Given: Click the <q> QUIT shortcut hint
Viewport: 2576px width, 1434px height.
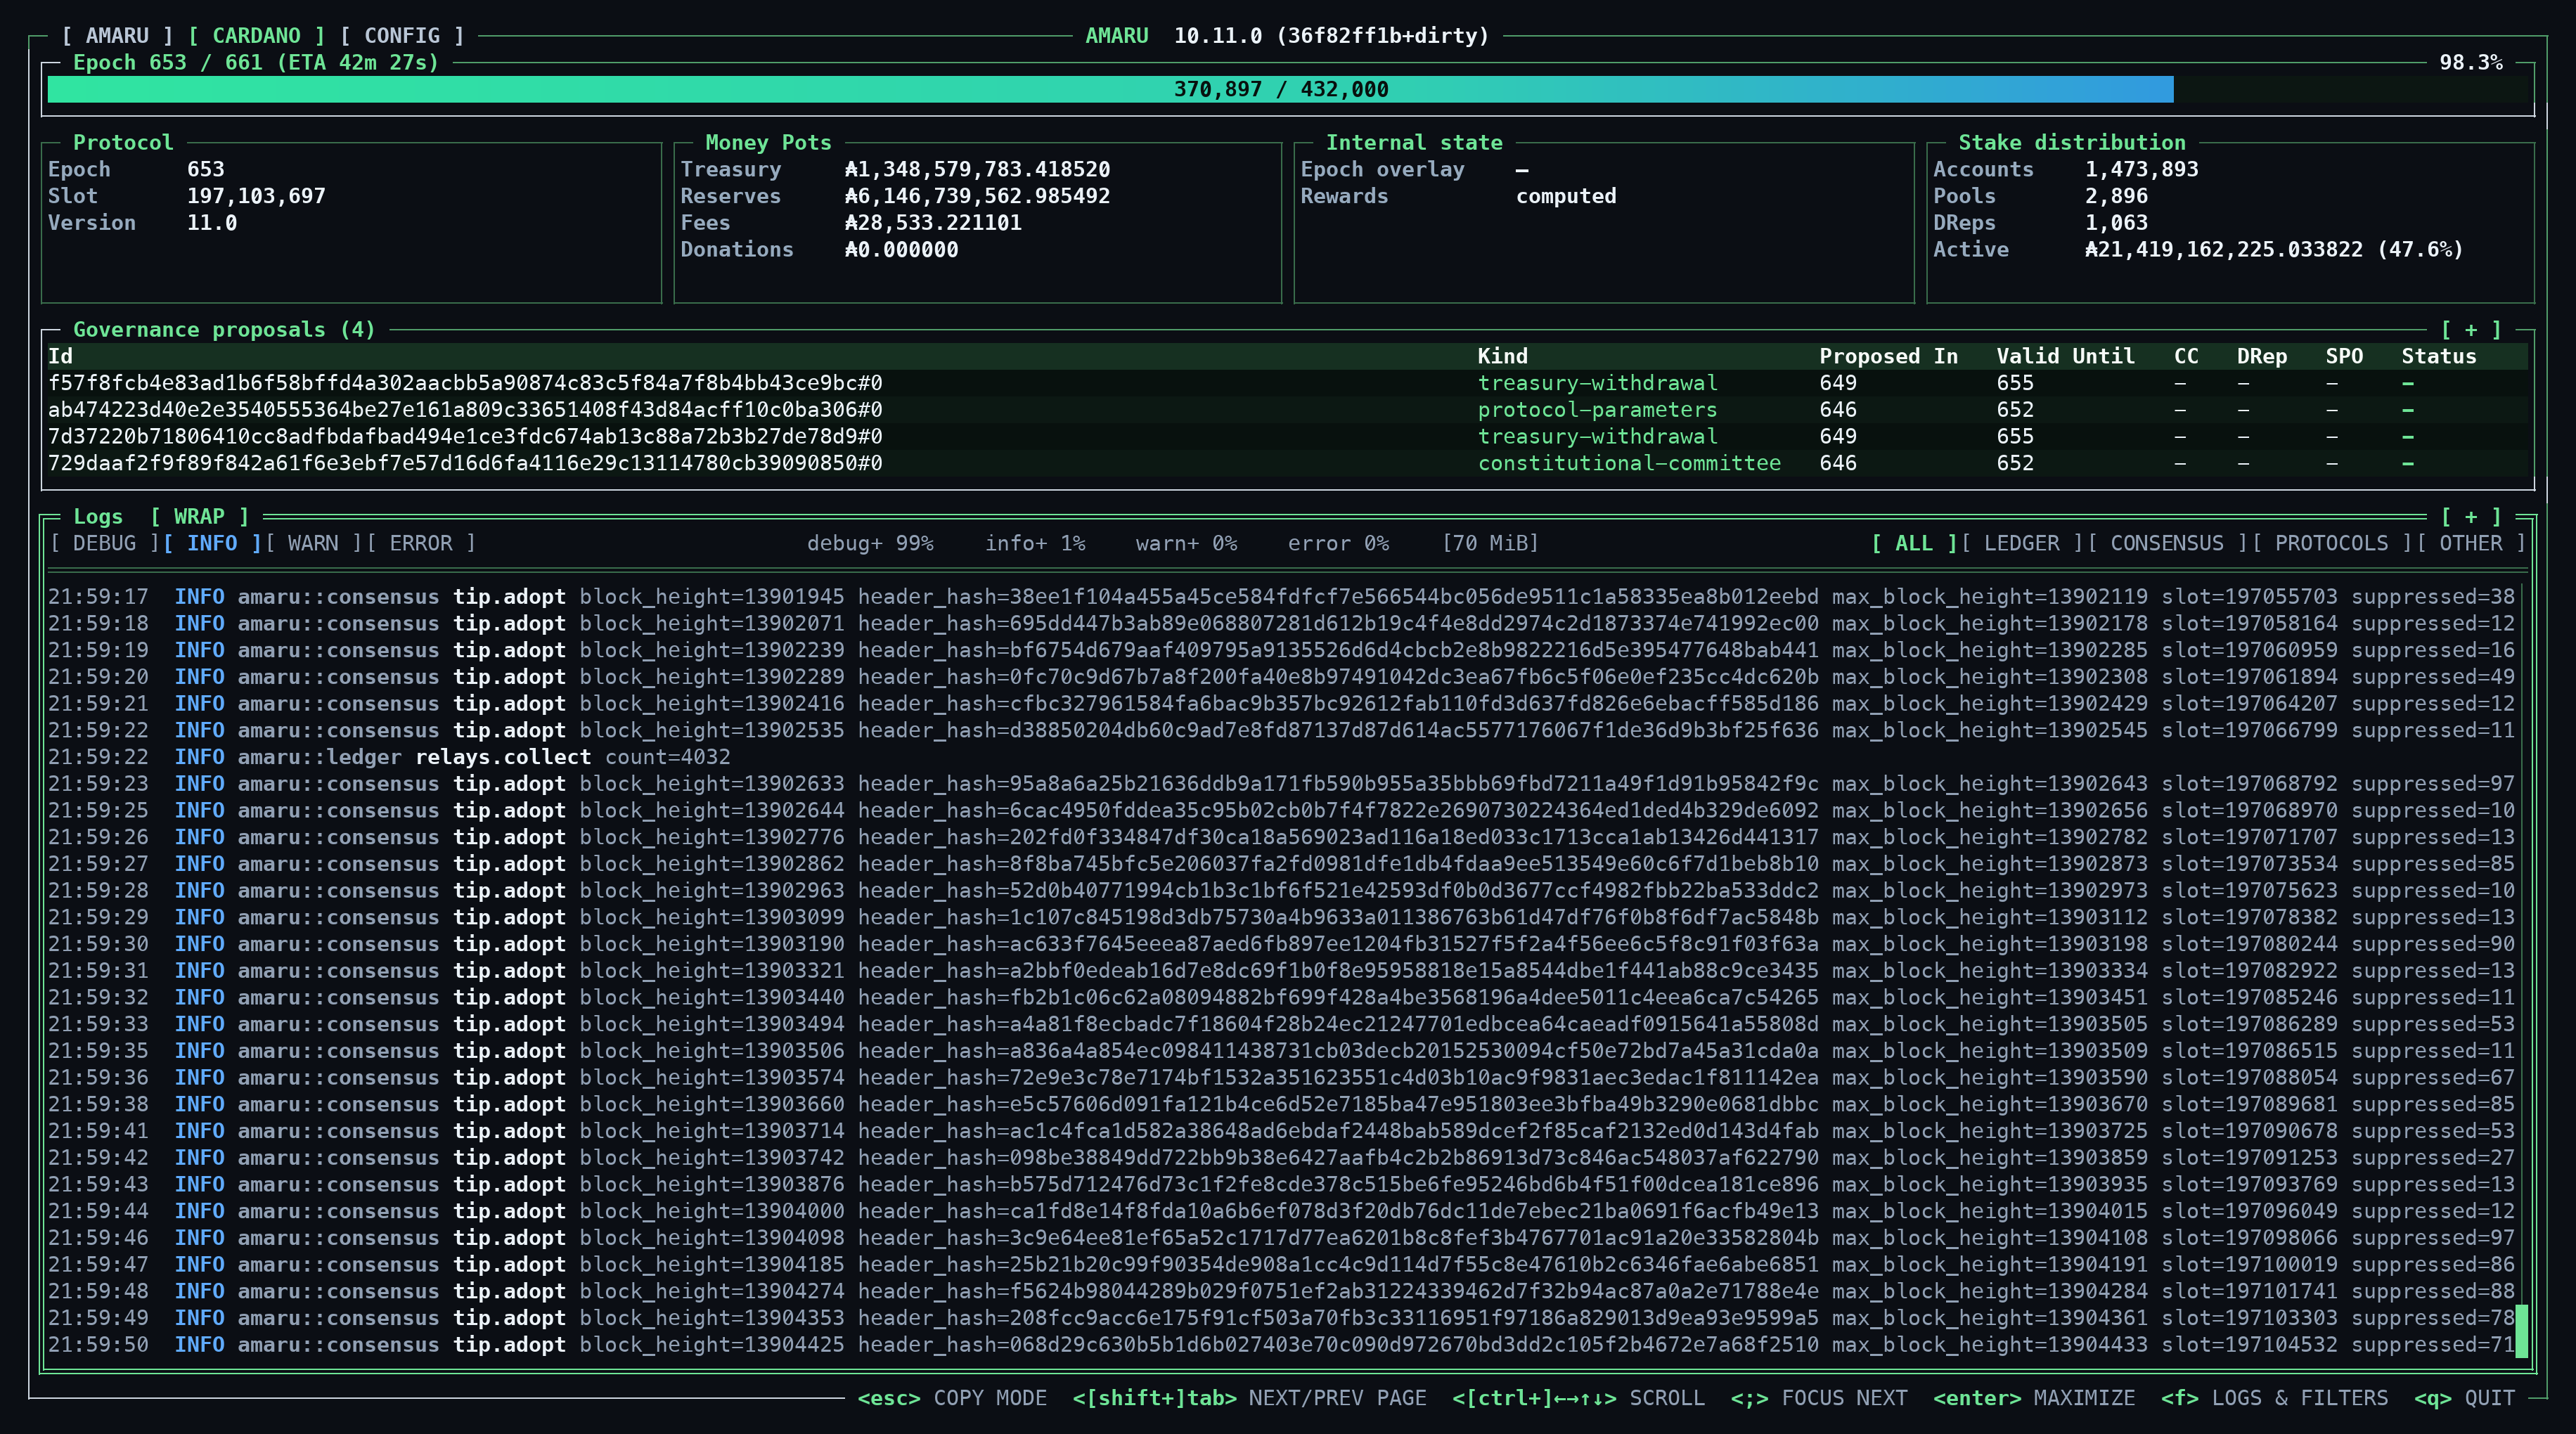Looking at the screenshot, I should pyautogui.click(x=2464, y=1398).
